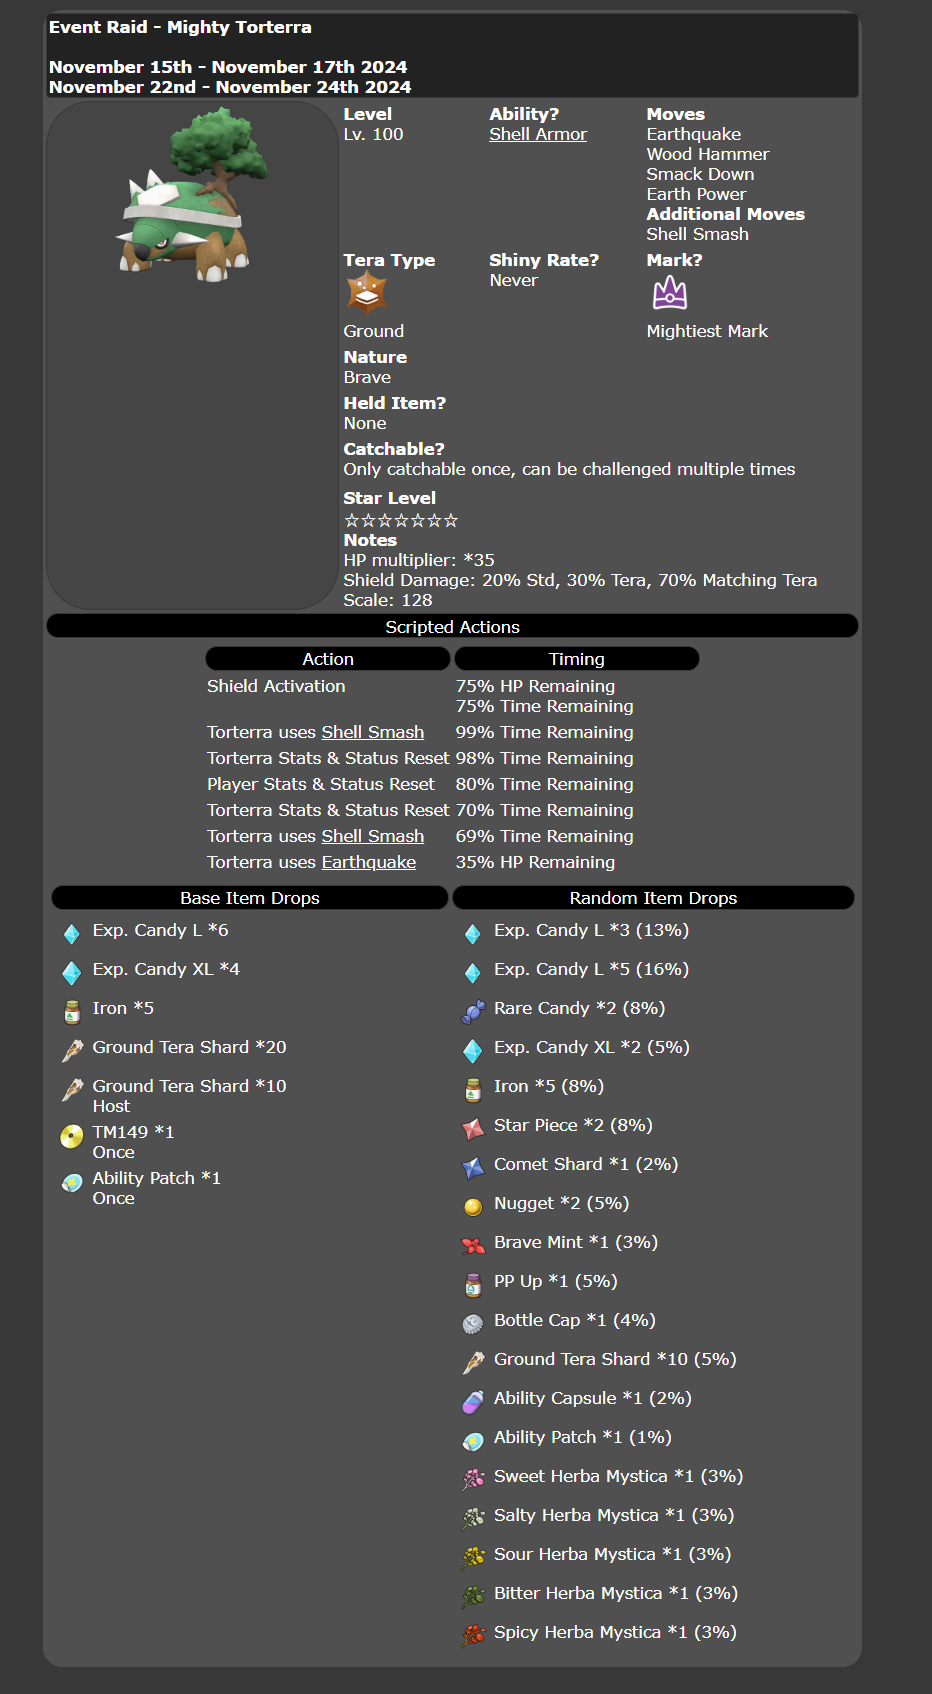Image resolution: width=932 pixels, height=1694 pixels.
Task: Open the Shell Armor ability link
Action: (x=537, y=134)
